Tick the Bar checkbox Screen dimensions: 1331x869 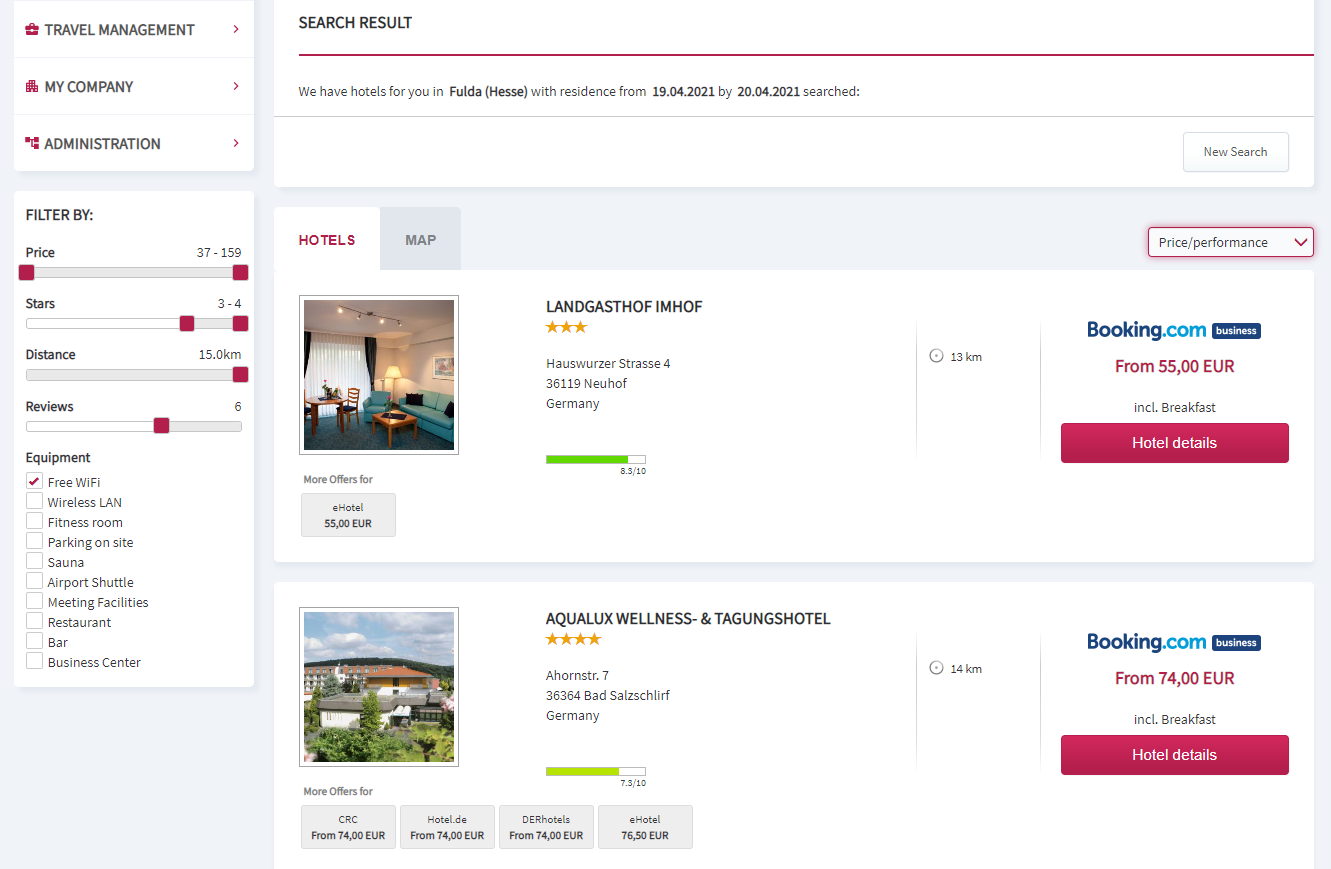click(x=35, y=641)
